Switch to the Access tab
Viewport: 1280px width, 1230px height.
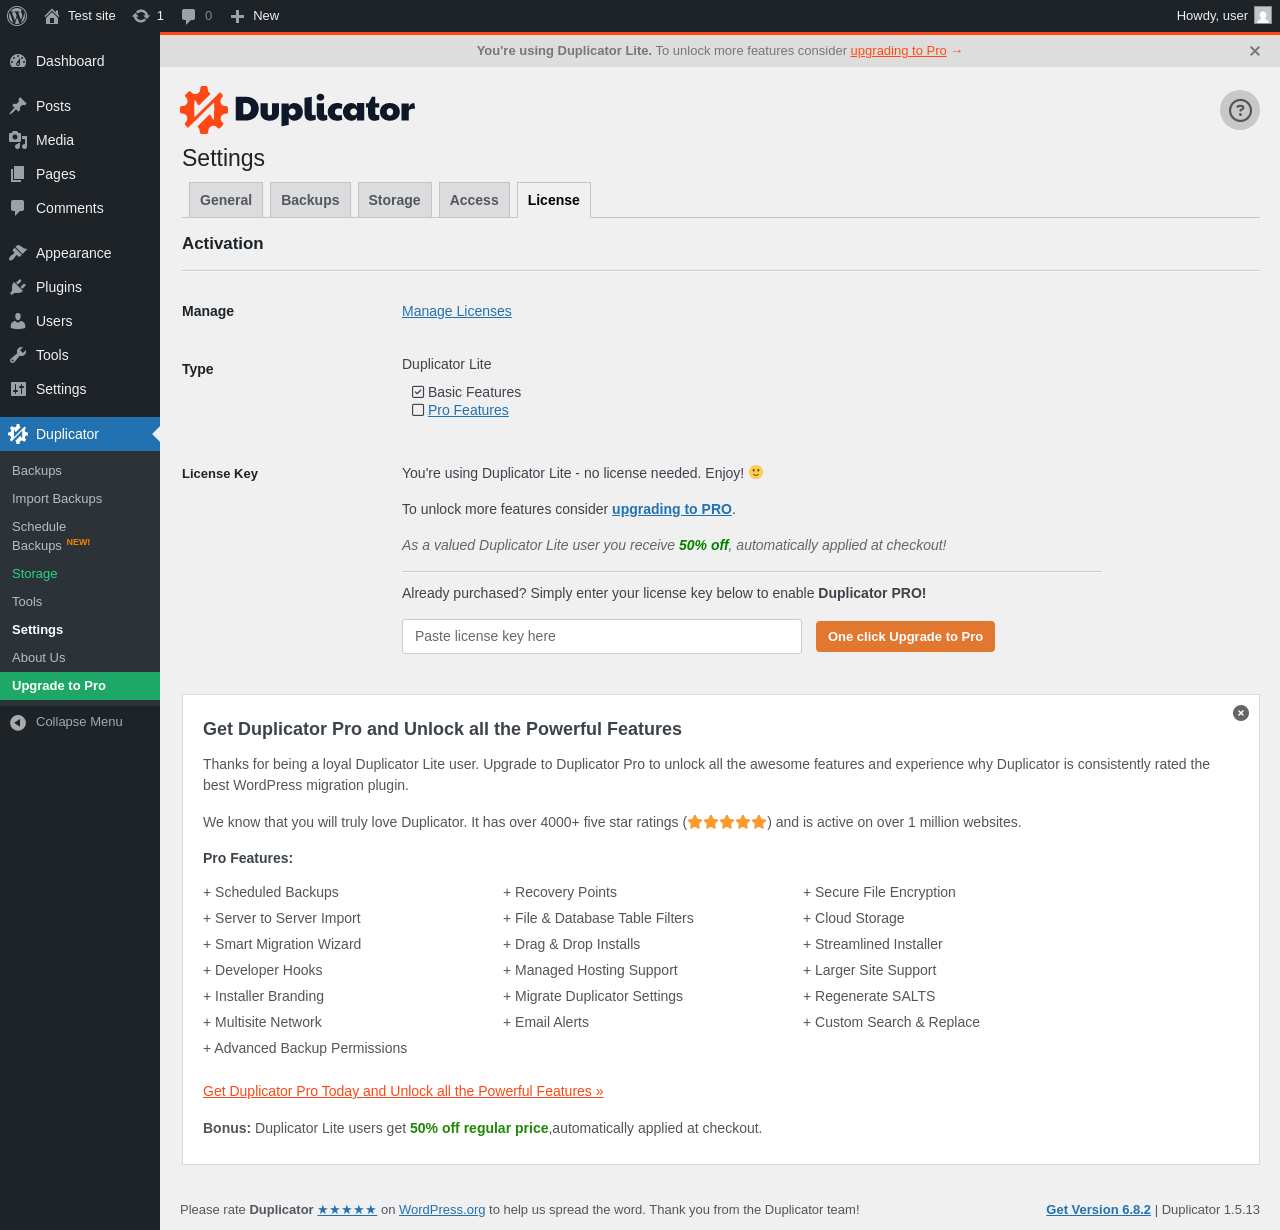coord(474,200)
